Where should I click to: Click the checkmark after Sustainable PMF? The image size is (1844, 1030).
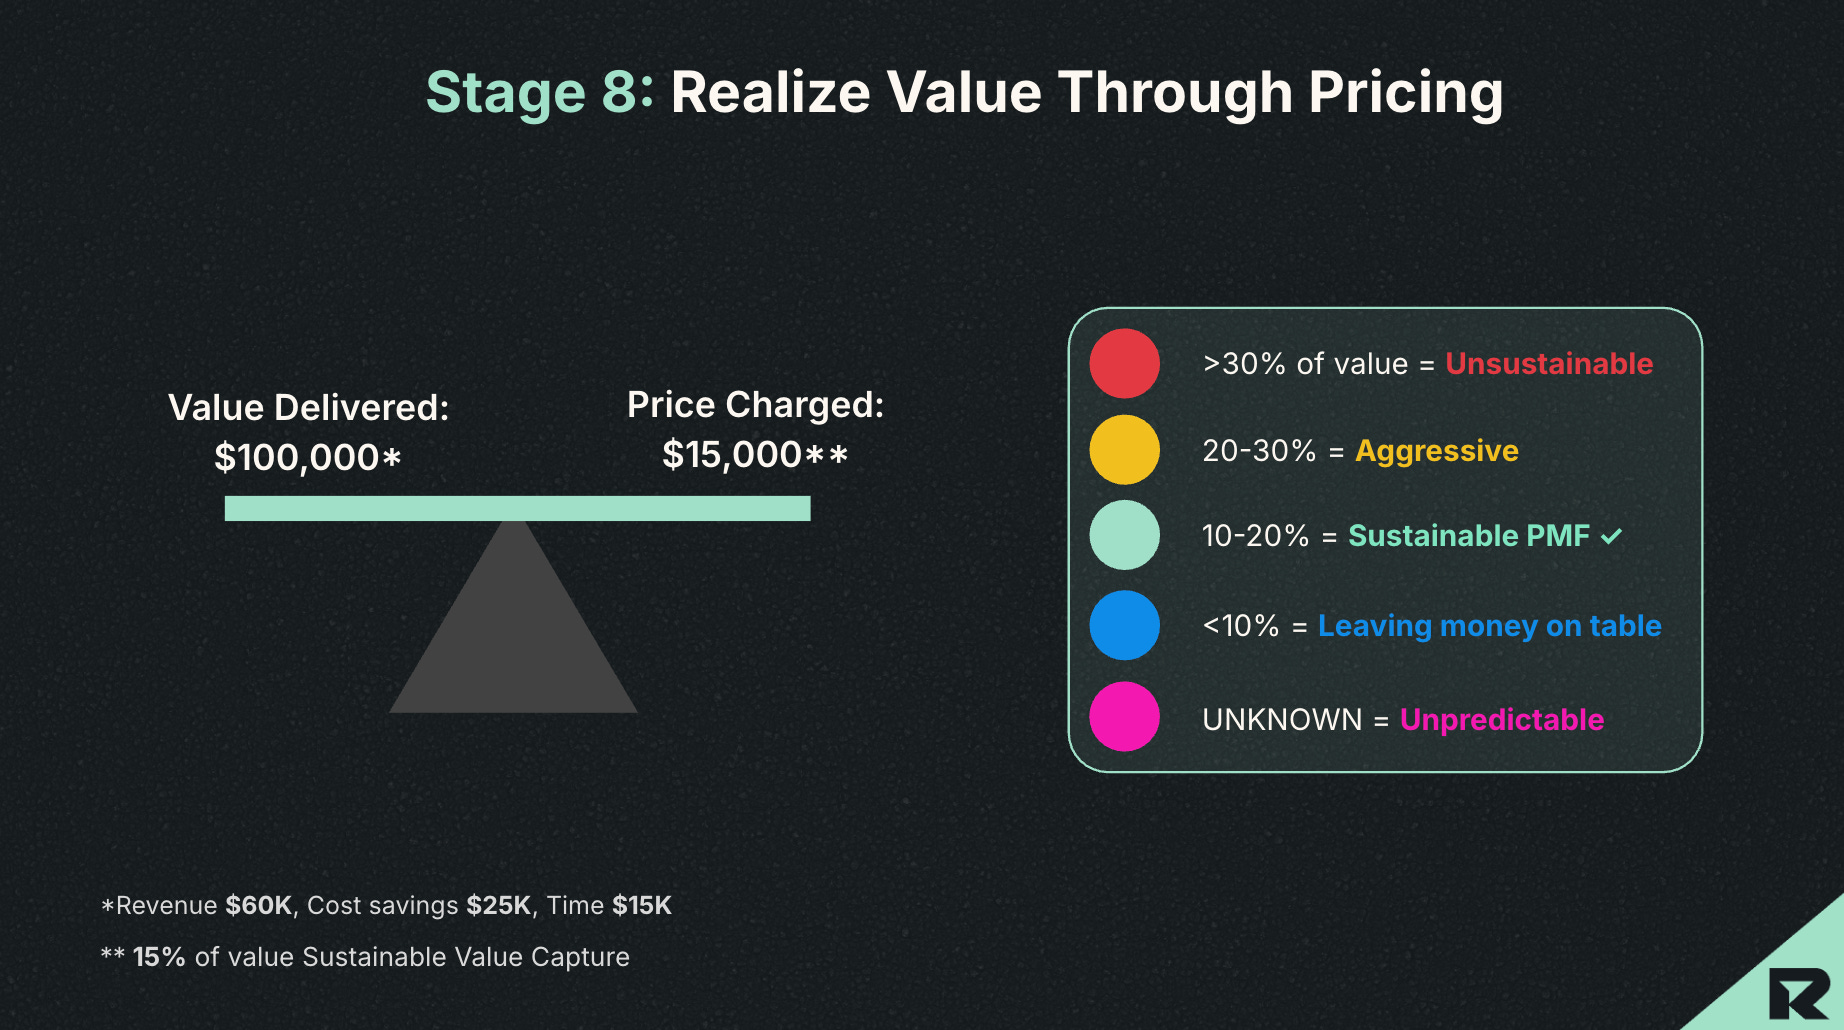click(x=1611, y=536)
